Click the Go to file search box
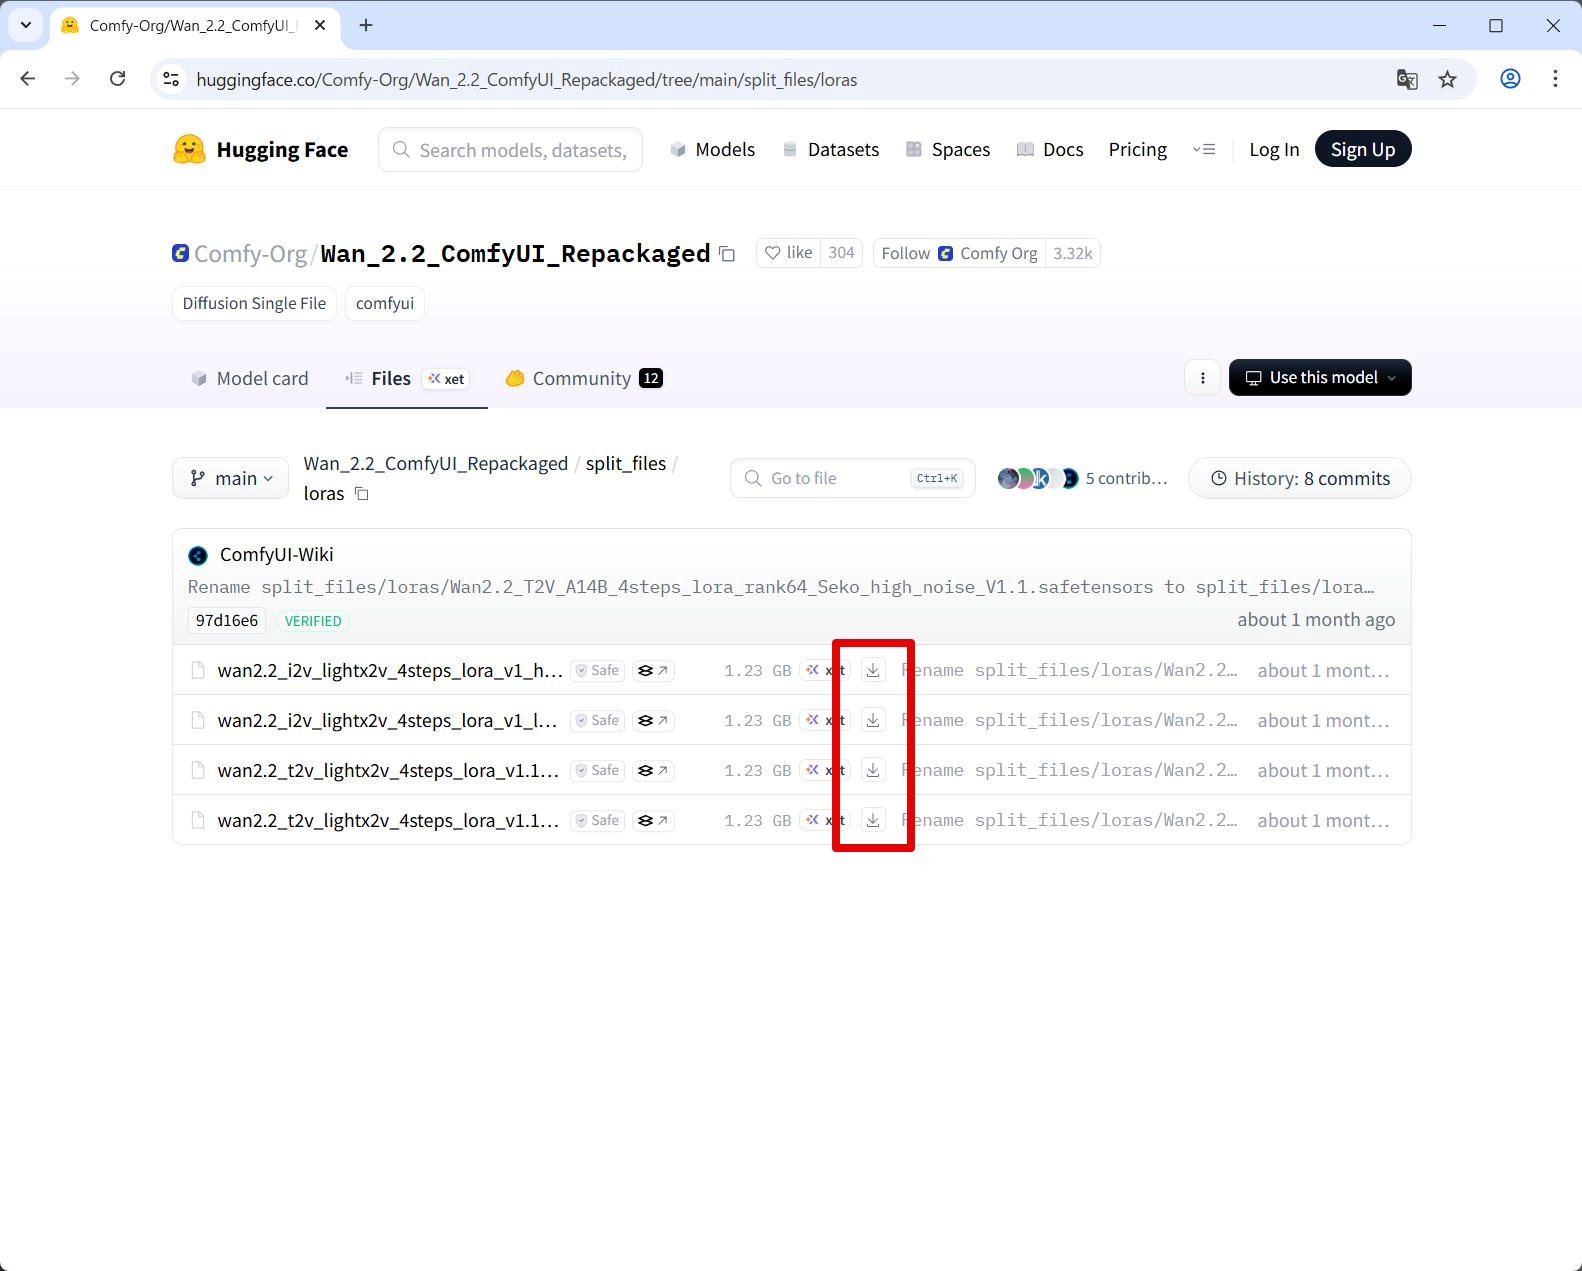This screenshot has height=1271, width=1582. (852, 478)
